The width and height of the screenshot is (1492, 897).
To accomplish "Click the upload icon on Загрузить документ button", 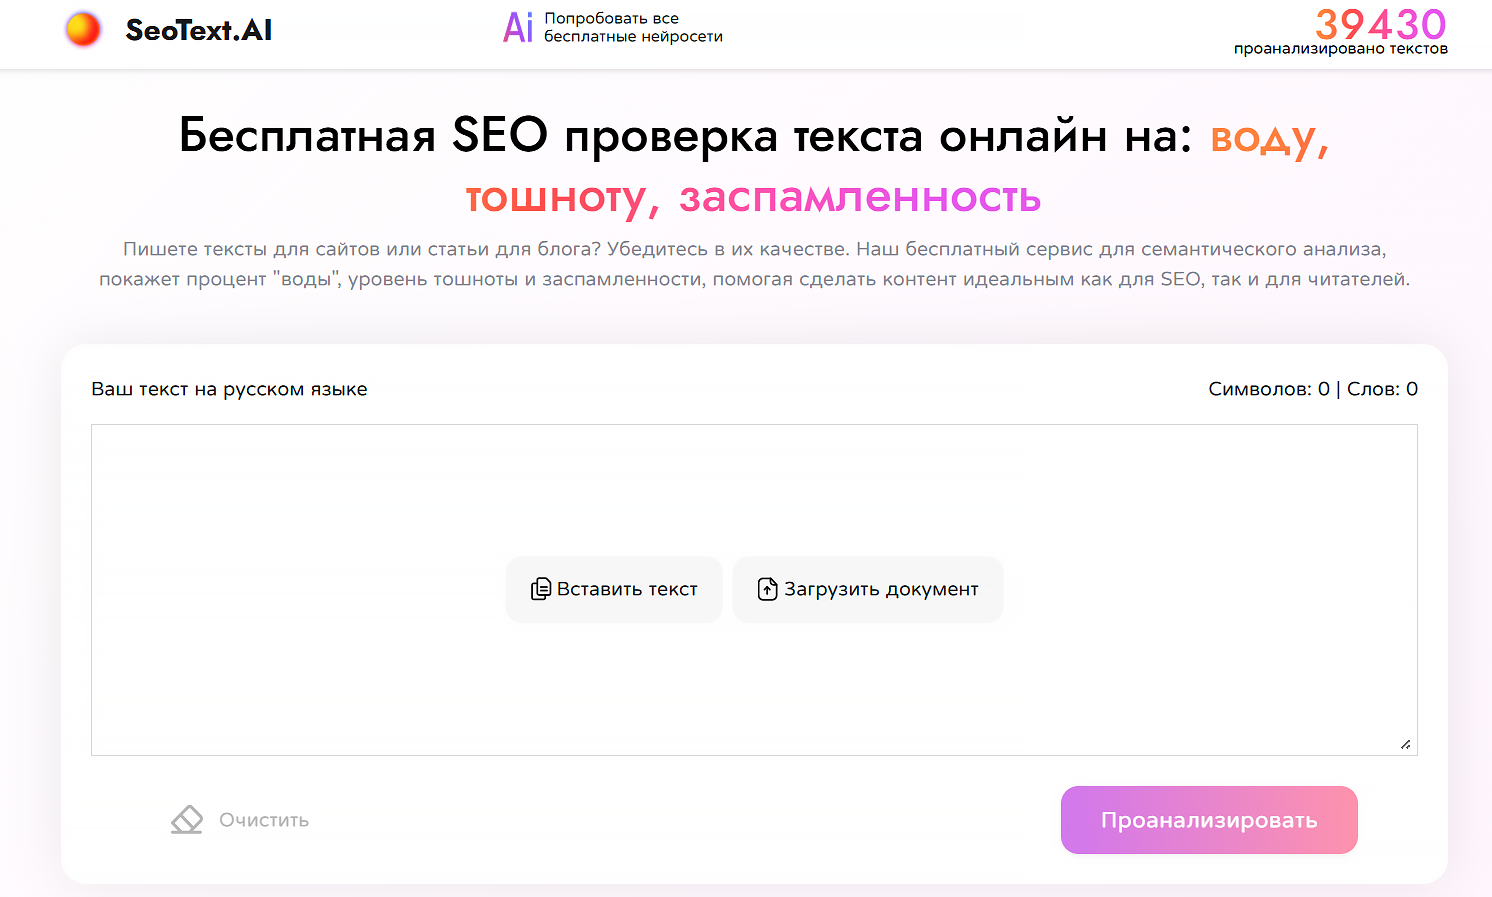I will (766, 589).
